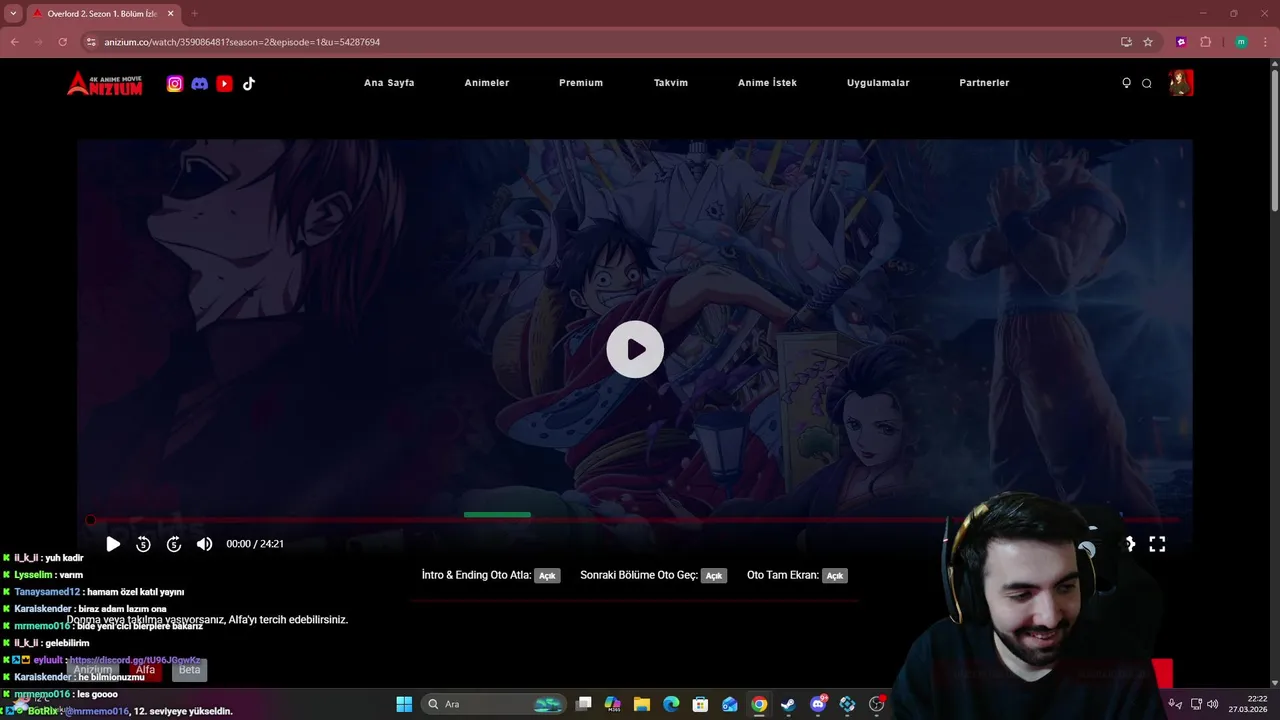
Task: Open the tab search dropdown in Chrome
Action: (12, 13)
